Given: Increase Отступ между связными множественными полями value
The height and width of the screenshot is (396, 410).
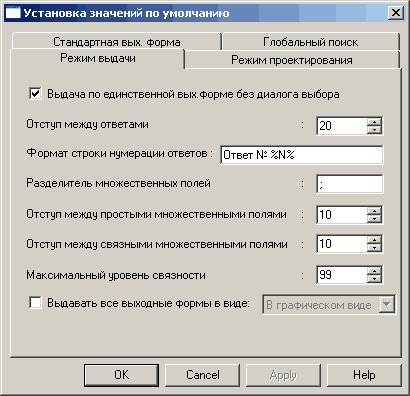Looking at the screenshot, I should click(x=374, y=240).
